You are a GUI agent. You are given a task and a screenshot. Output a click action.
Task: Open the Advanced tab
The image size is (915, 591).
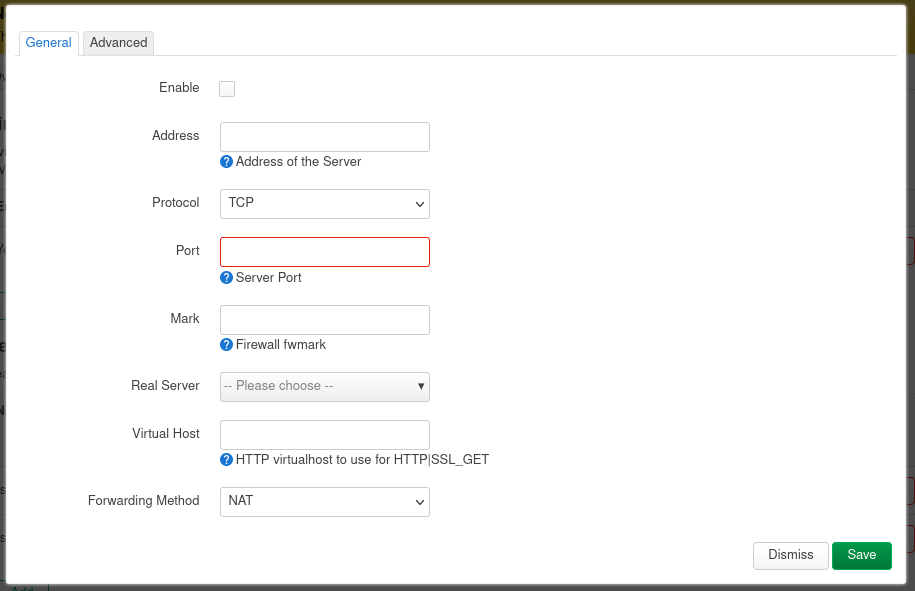tap(118, 43)
